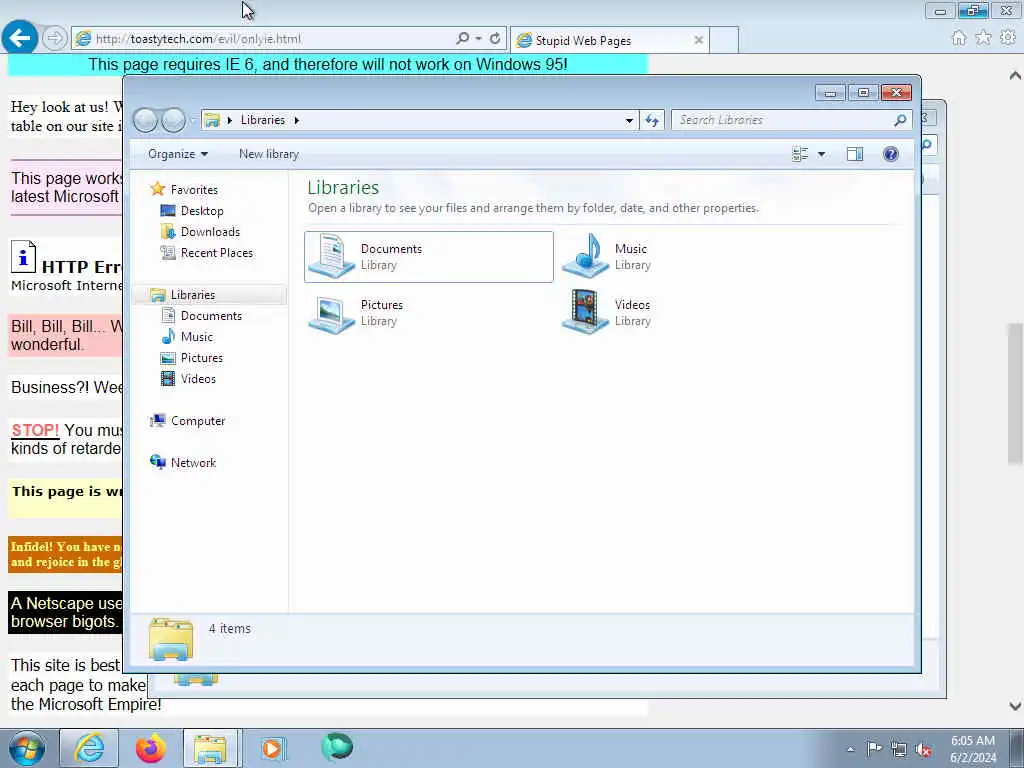
Task: Click the Libraries heading in content pane
Action: coord(343,187)
